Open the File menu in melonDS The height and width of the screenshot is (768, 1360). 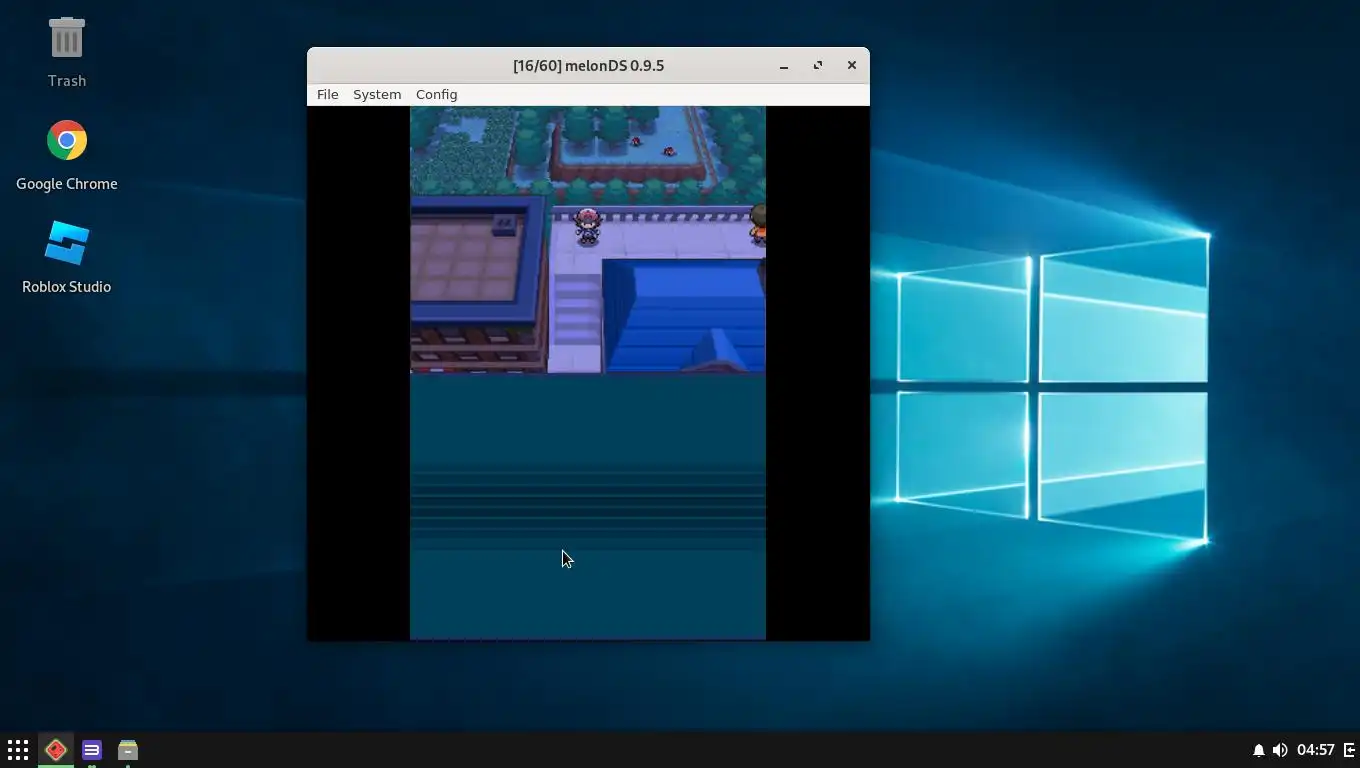(327, 94)
